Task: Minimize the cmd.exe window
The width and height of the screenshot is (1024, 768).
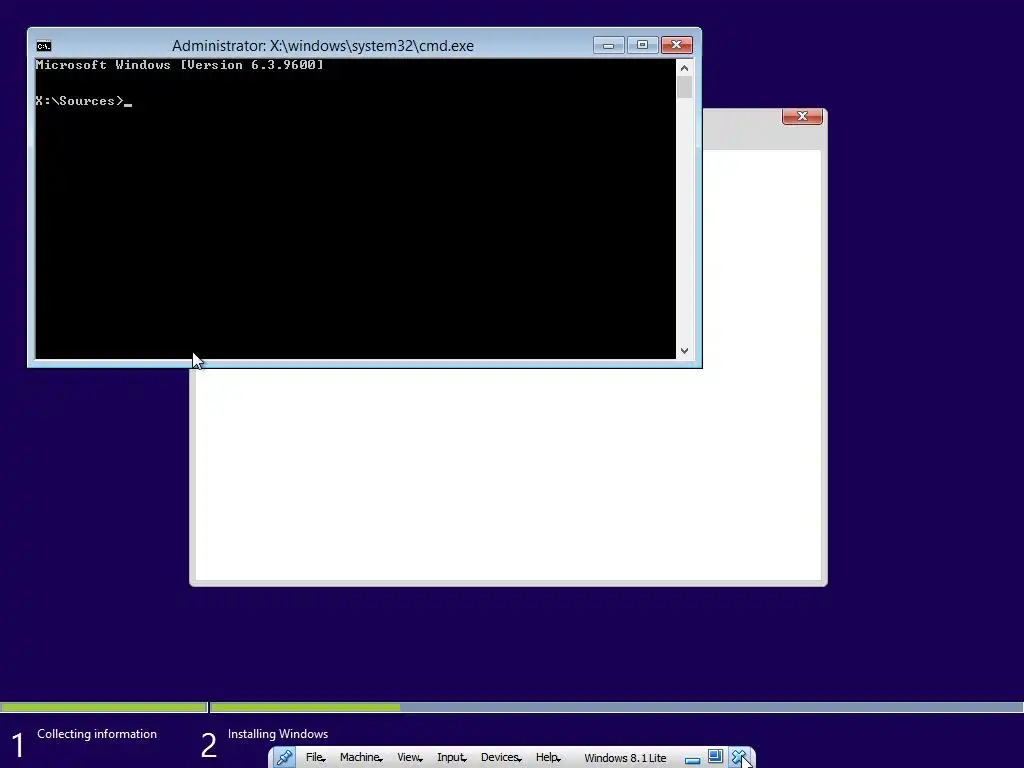Action: (608, 45)
